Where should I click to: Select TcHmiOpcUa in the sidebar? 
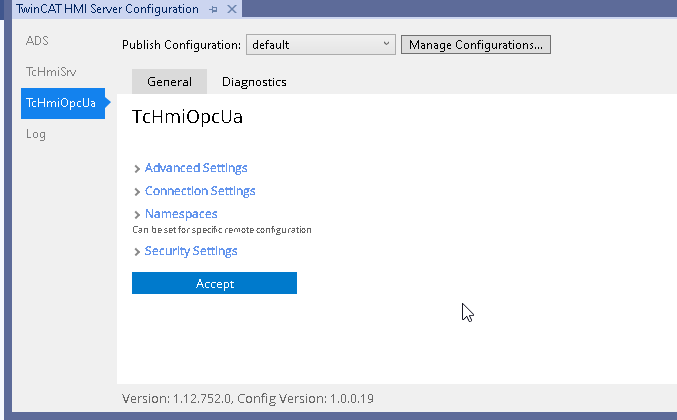point(63,103)
